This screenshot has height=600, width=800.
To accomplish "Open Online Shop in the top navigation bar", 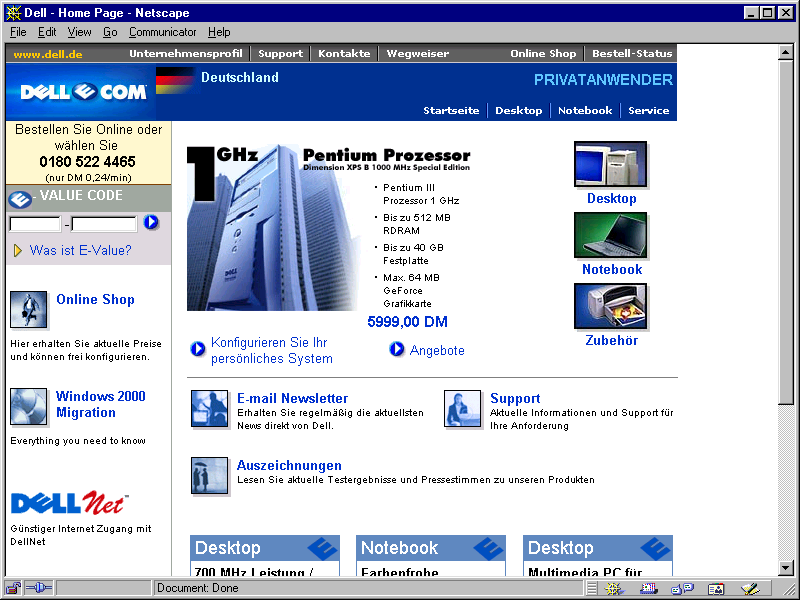I will tap(543, 54).
